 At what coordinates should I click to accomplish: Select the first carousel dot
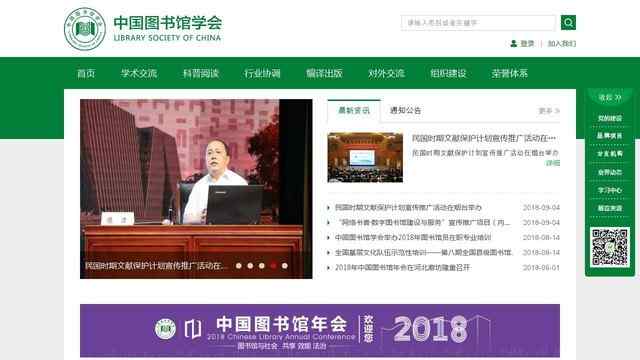[239, 266]
